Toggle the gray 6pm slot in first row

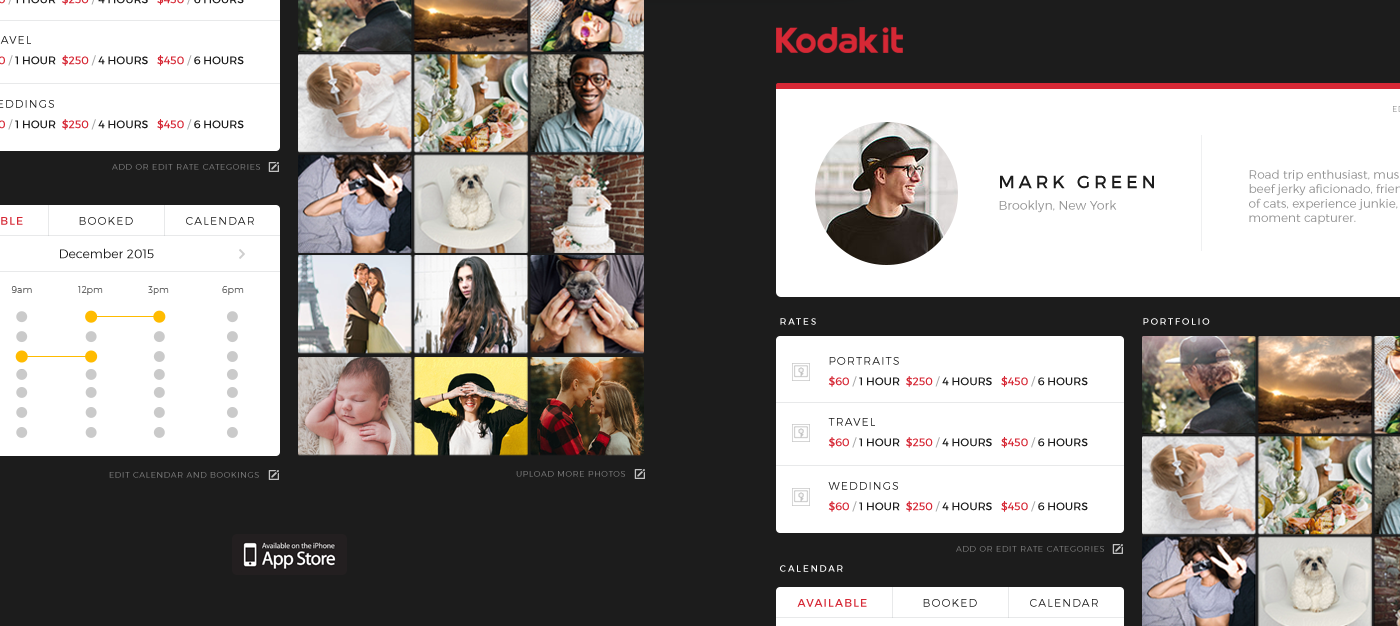pyautogui.click(x=232, y=316)
